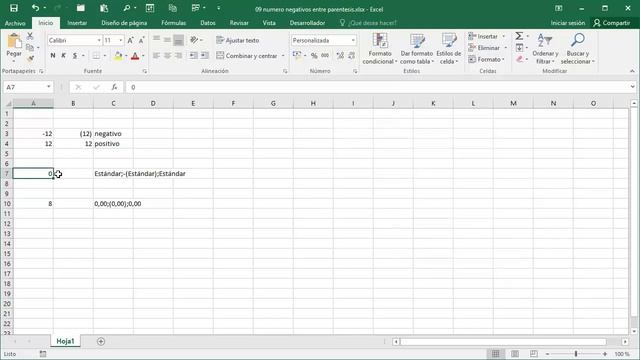
Task: Expand Combinar y centrar dropdown arrow
Action: (x=283, y=56)
